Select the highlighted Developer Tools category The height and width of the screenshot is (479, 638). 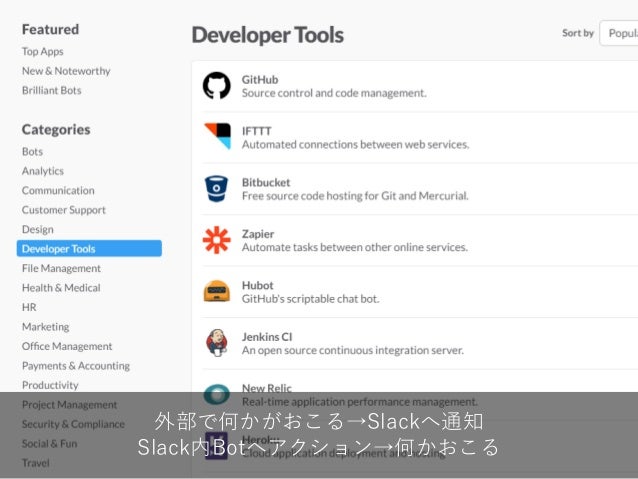point(89,249)
